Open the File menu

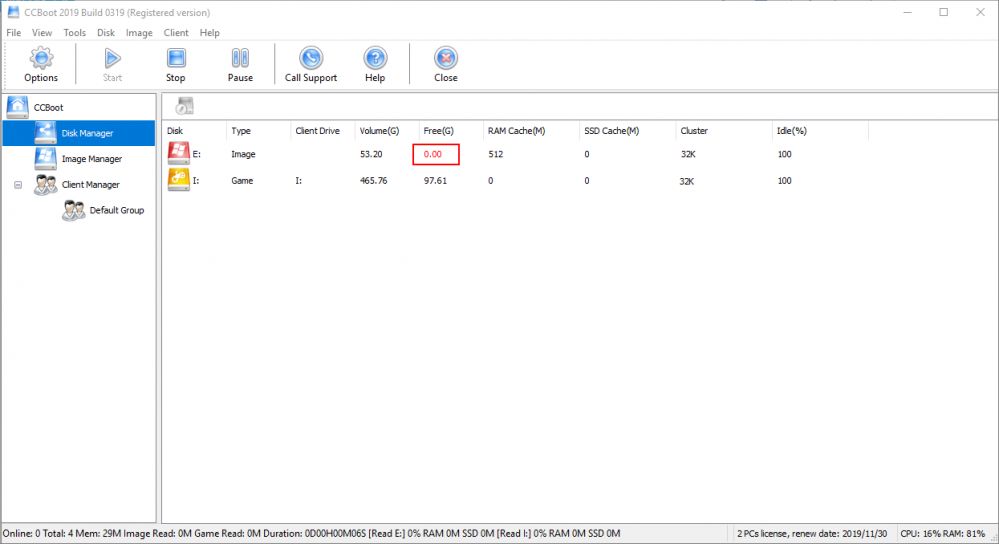[x=13, y=32]
